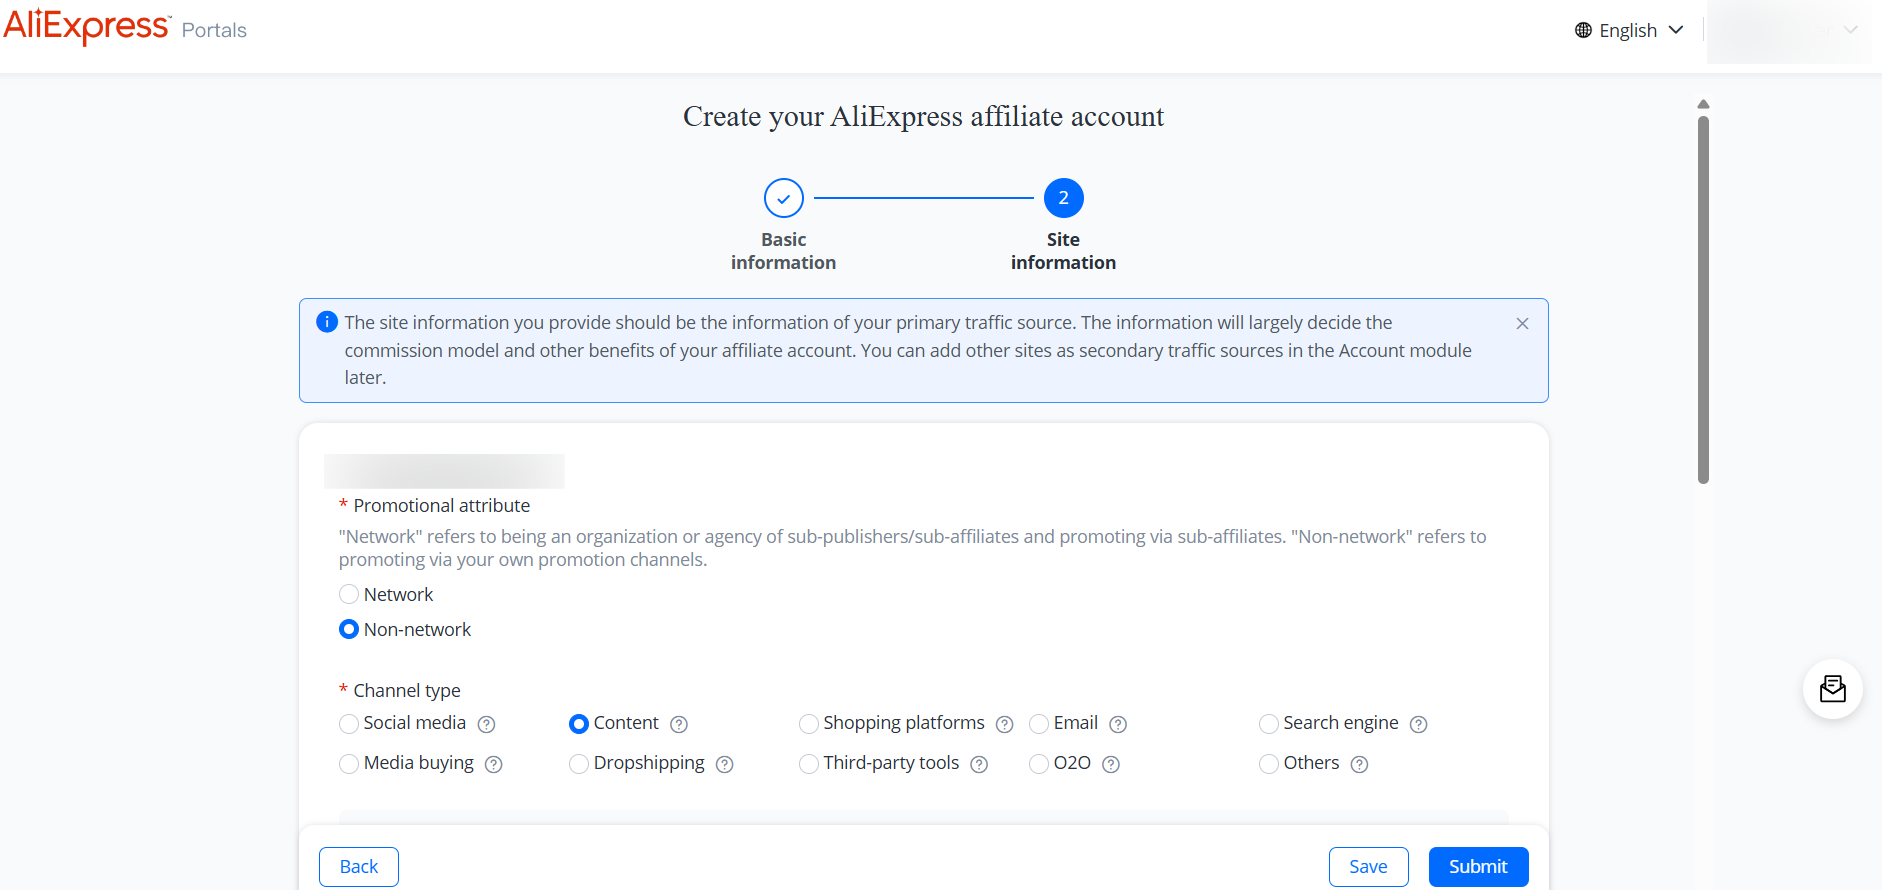Choose Dropshipping channel type
The image size is (1883, 891).
[x=579, y=764]
